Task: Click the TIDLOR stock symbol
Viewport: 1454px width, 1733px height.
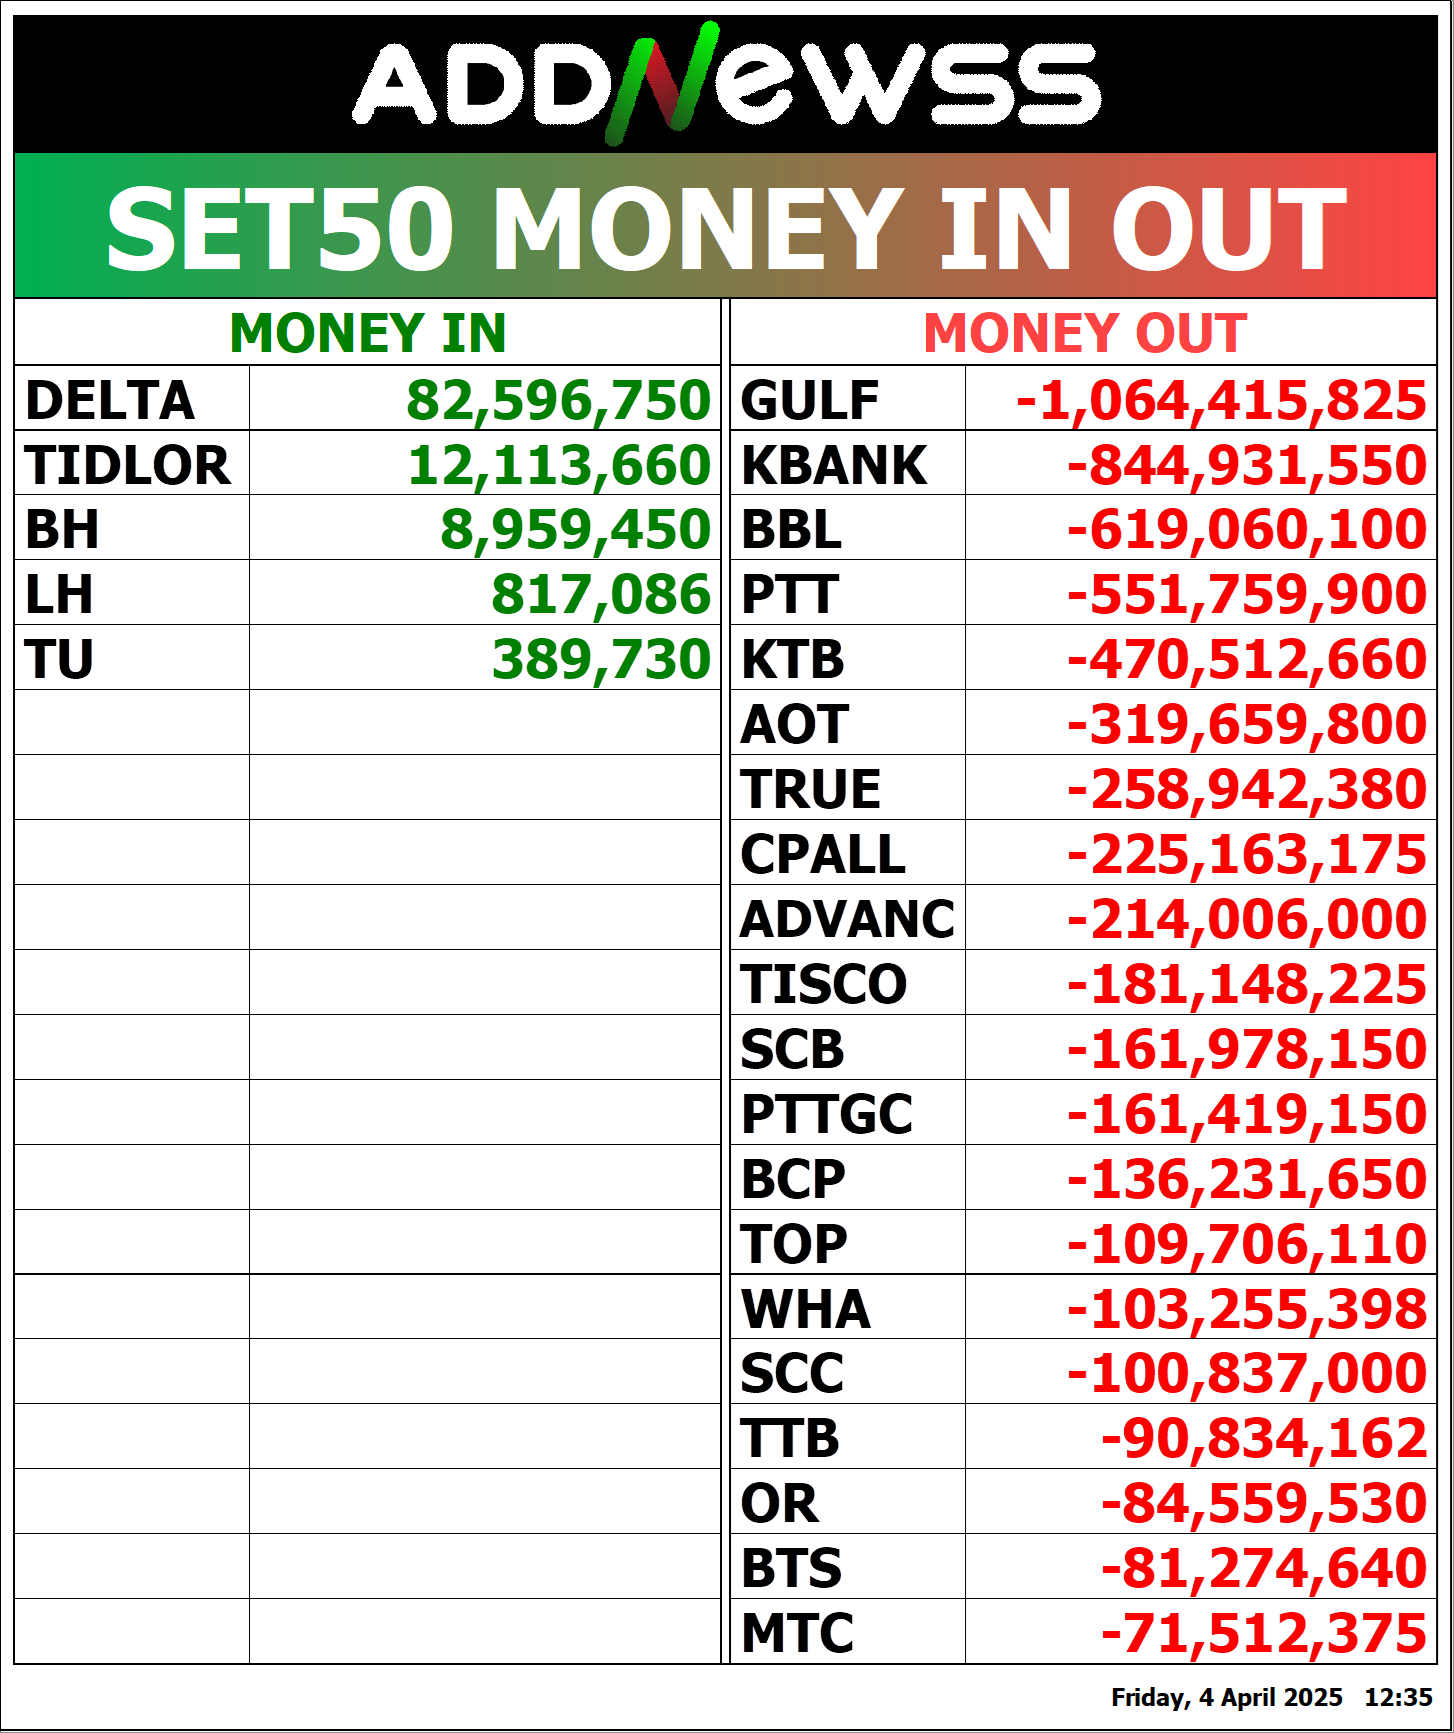Action: pyautogui.click(x=128, y=465)
